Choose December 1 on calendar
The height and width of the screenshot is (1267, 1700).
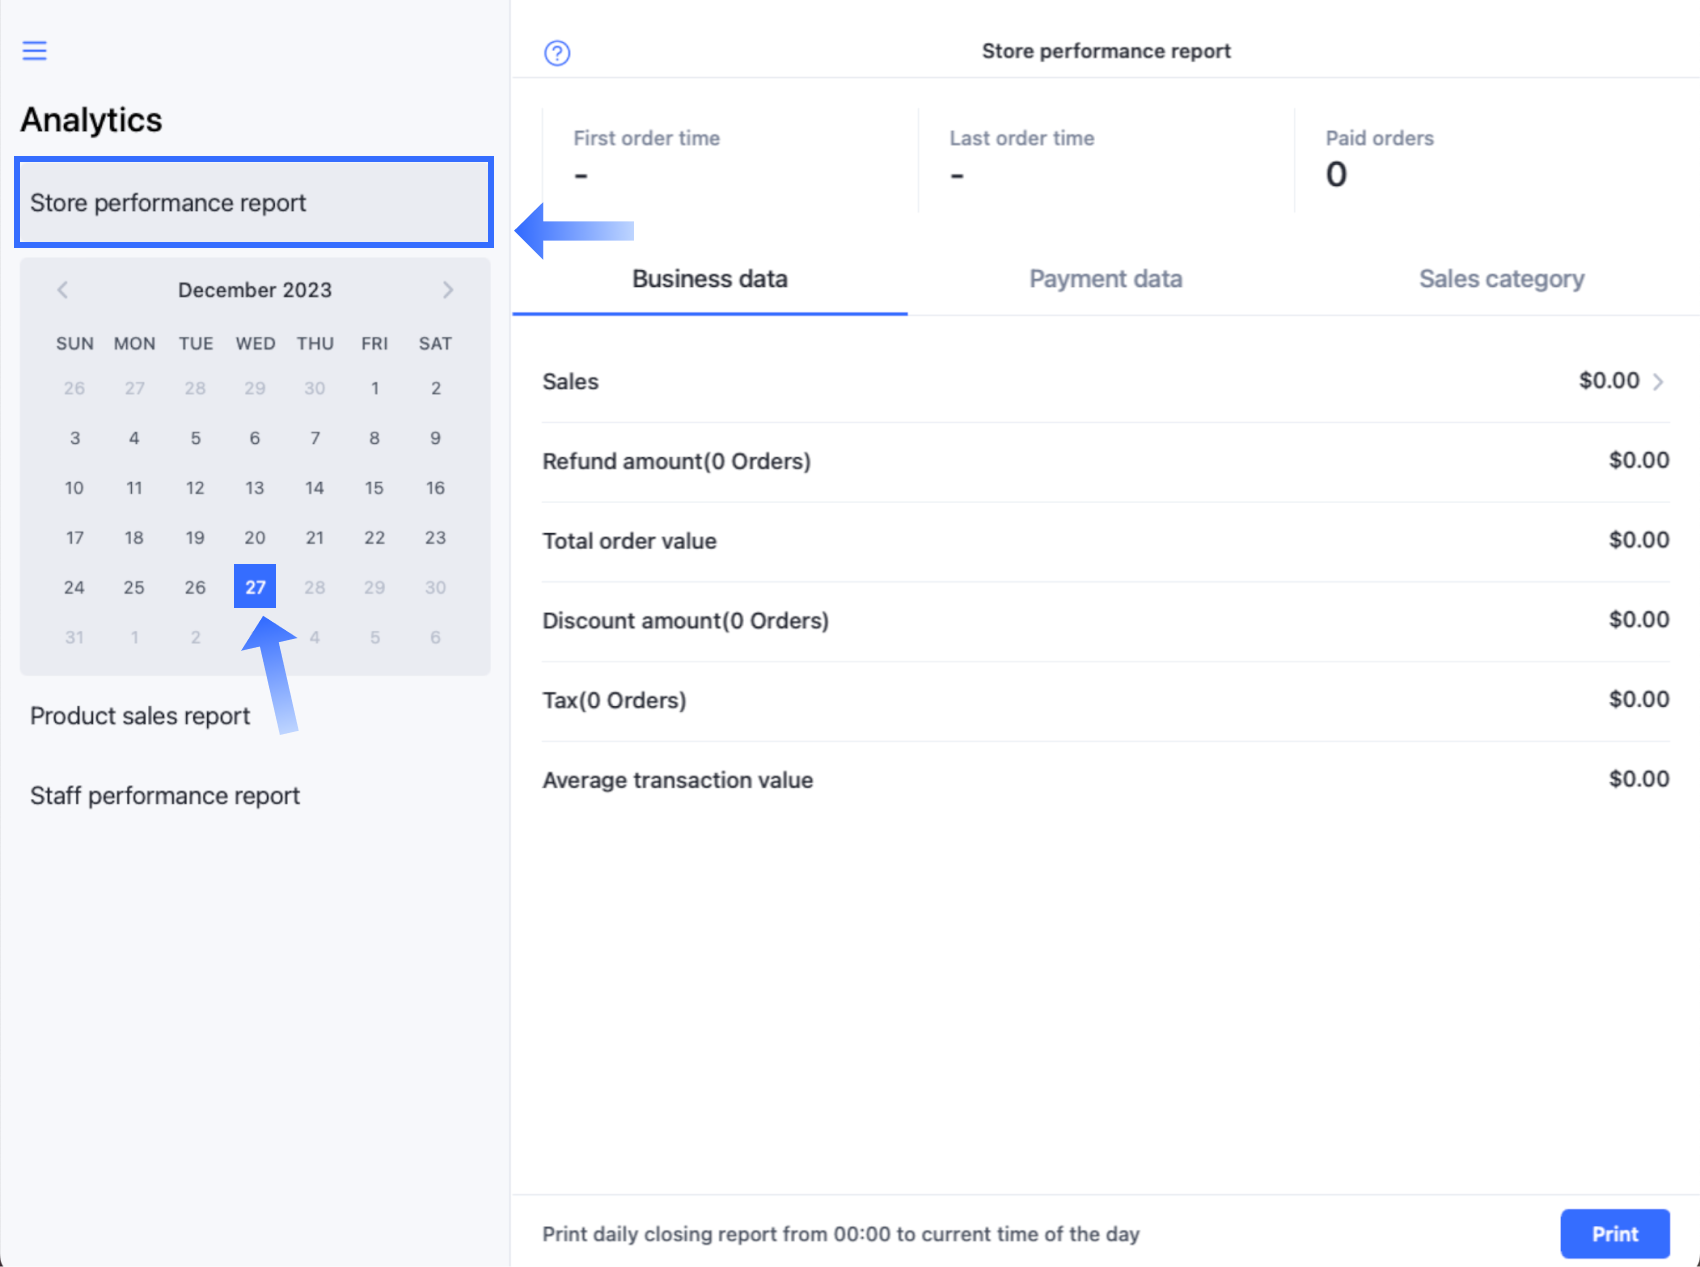click(x=374, y=388)
